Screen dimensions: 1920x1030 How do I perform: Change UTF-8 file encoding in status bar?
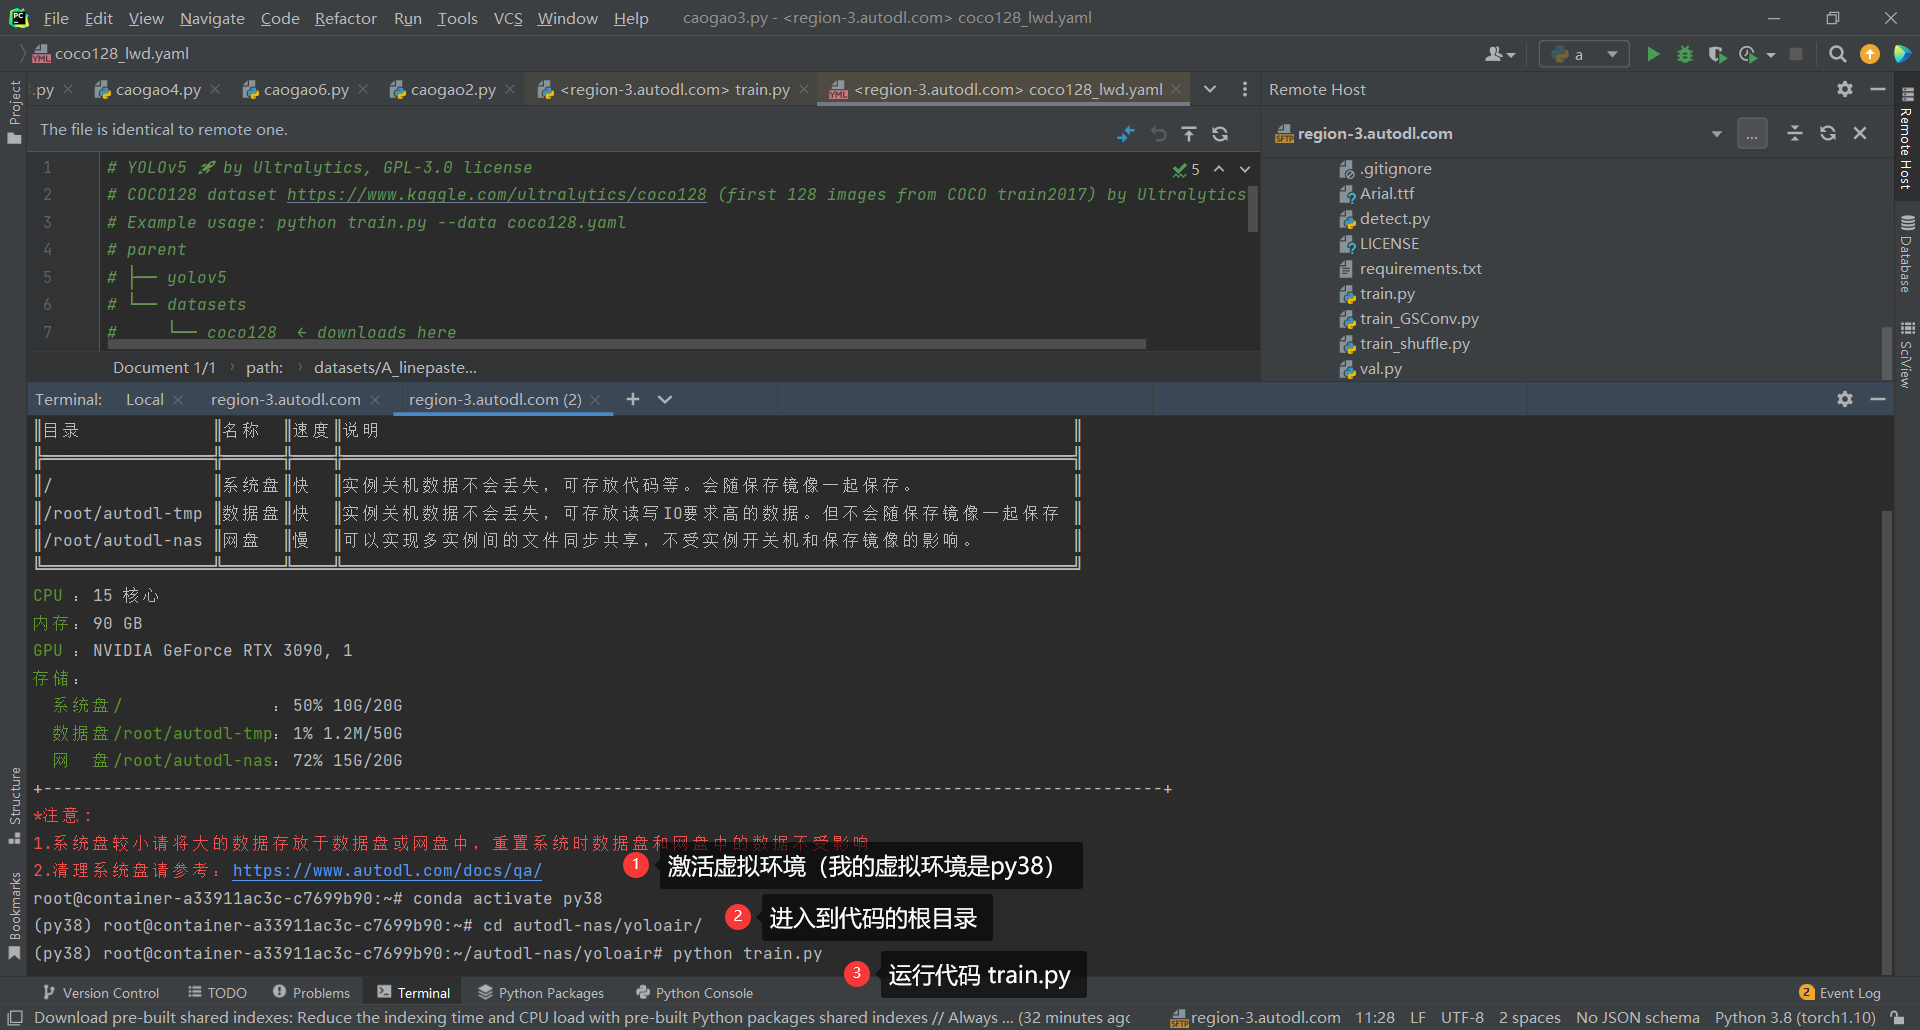(1462, 1018)
